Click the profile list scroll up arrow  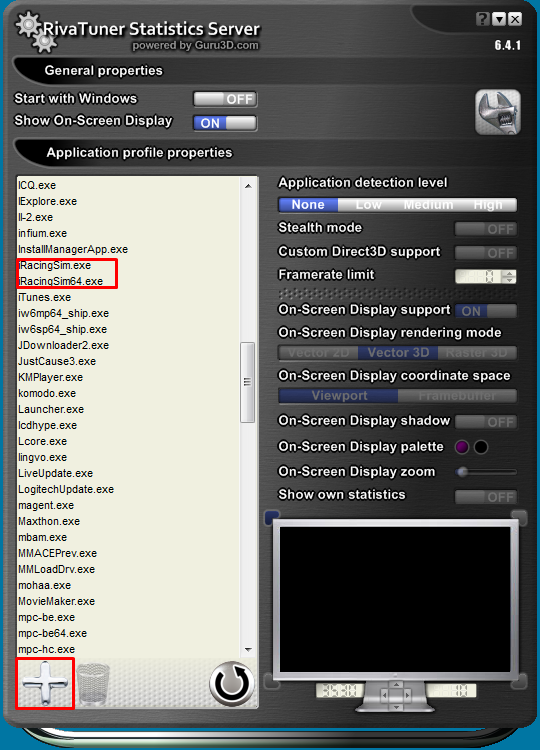click(x=248, y=186)
